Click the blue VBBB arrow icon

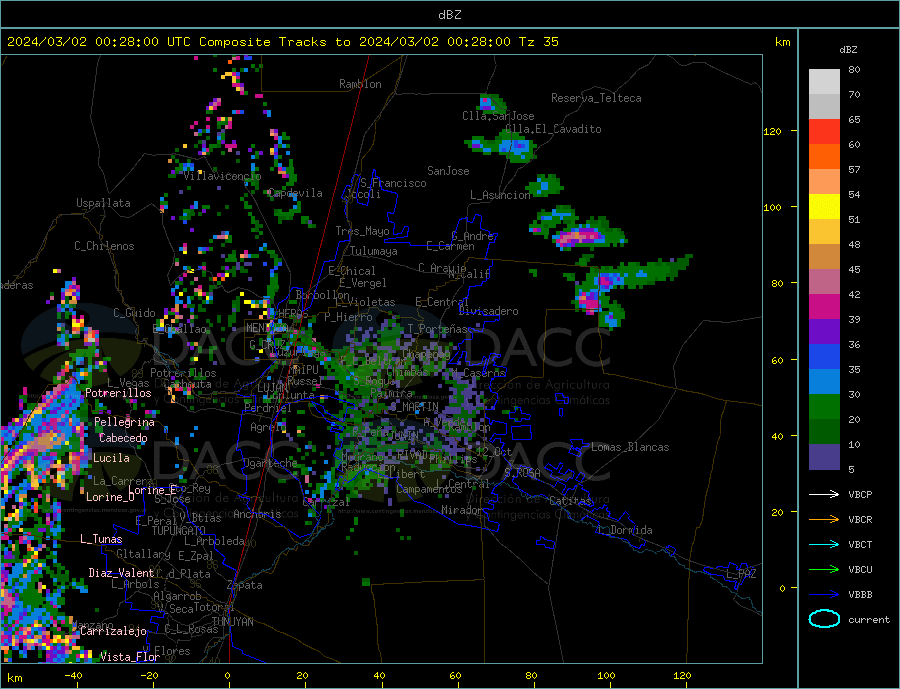tap(824, 594)
